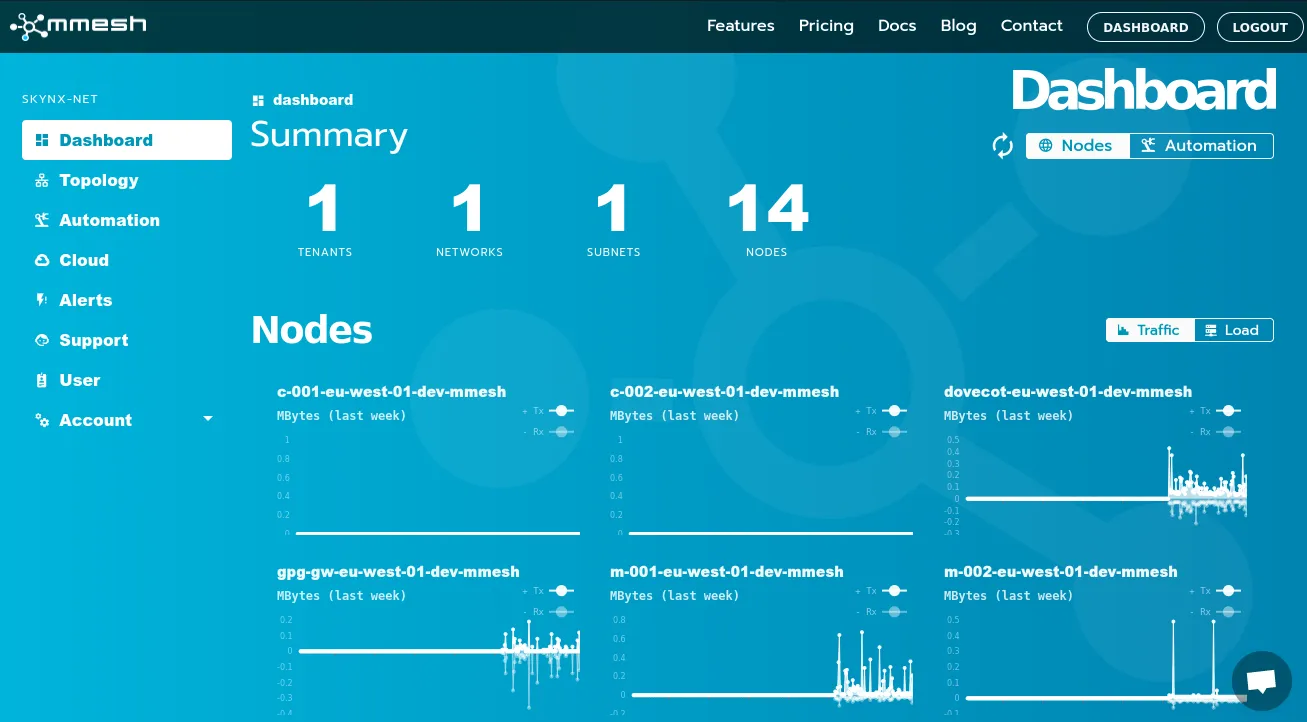
Task: Click the refresh icon near Nodes toggle
Action: 1002,146
